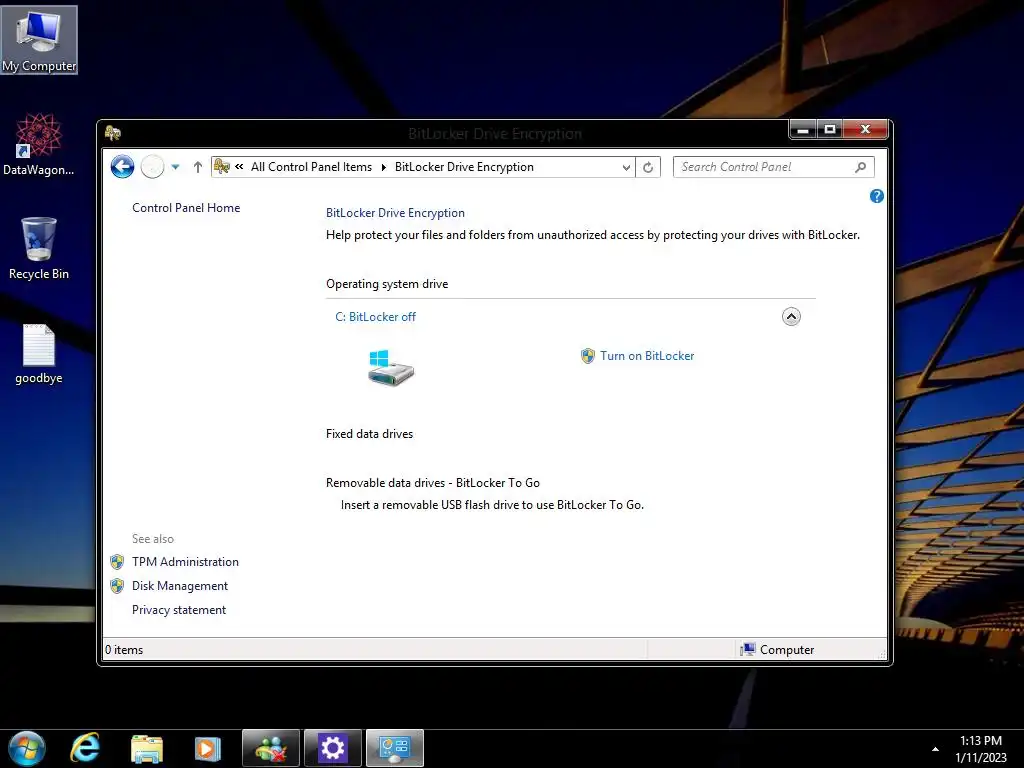Click the Control Panel taskbar button
The image size is (1024, 768).
point(394,748)
